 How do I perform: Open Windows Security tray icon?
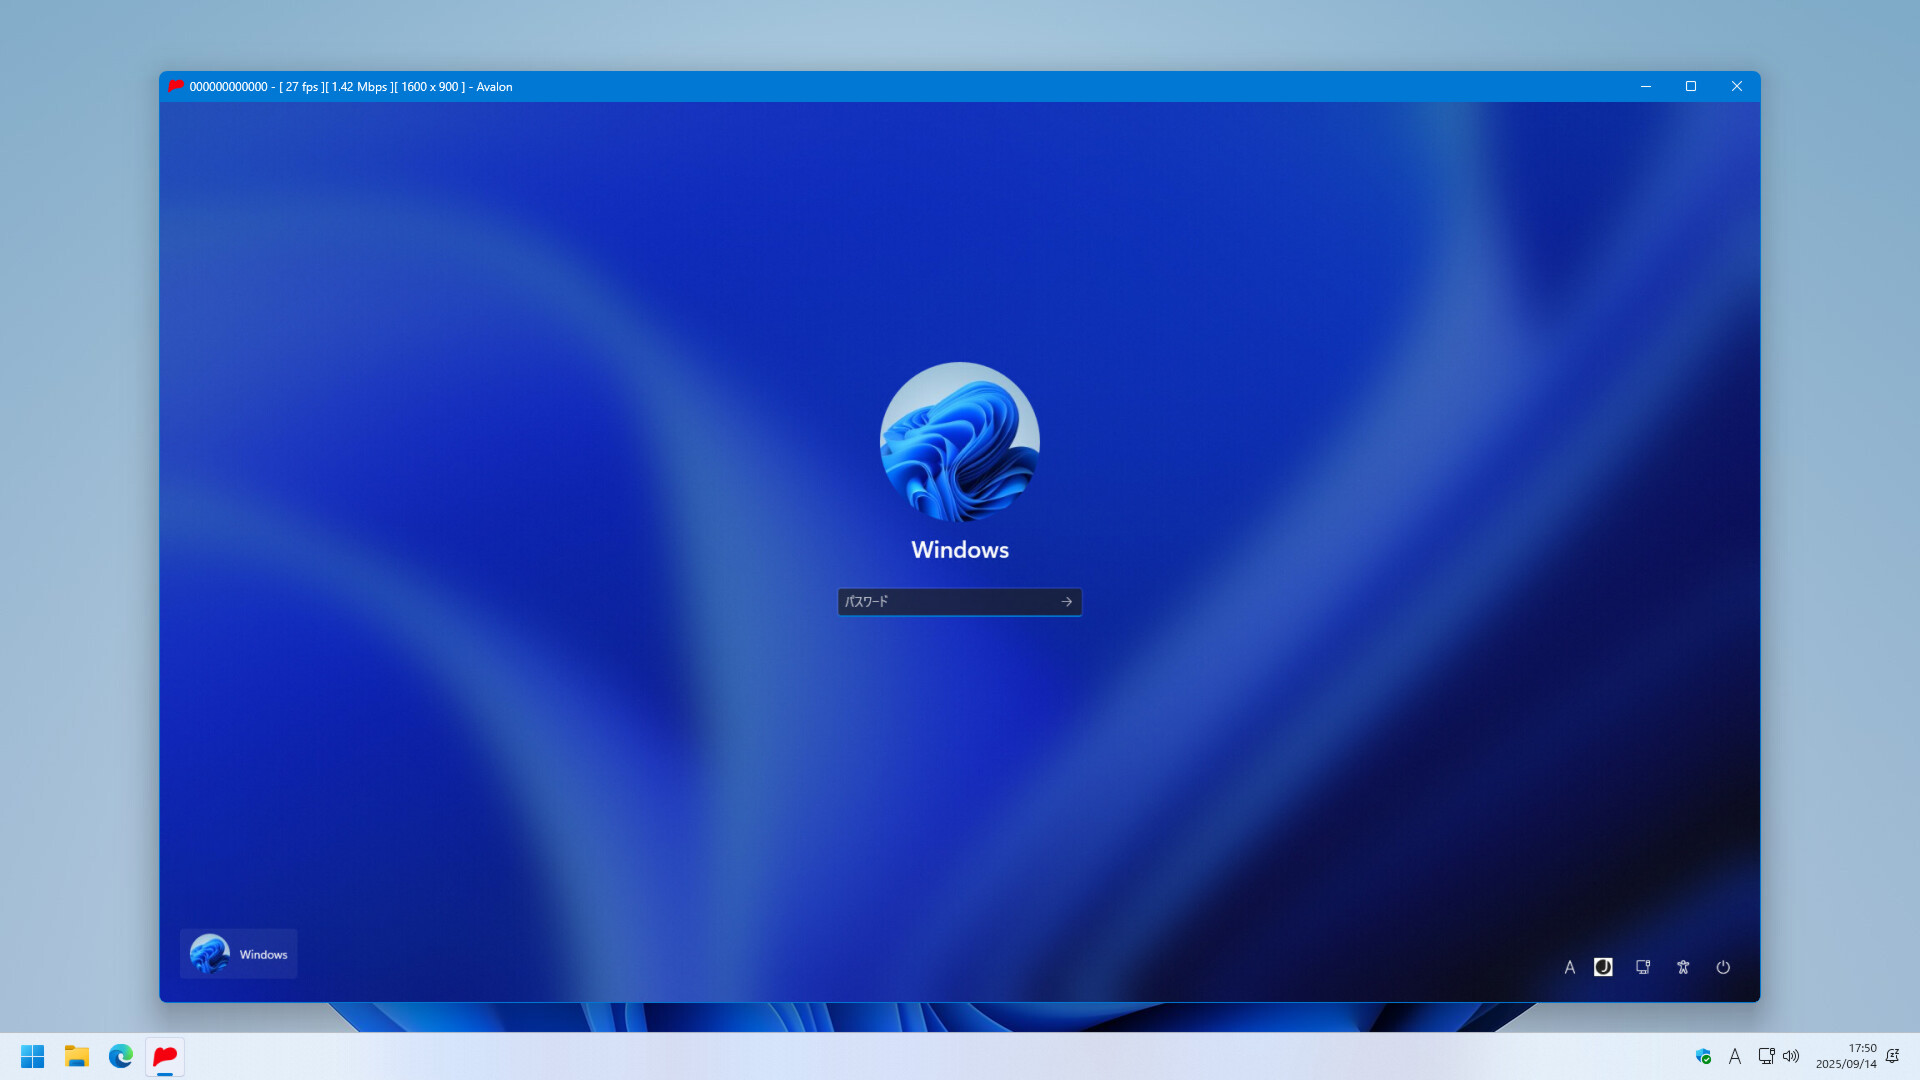(x=1703, y=1056)
